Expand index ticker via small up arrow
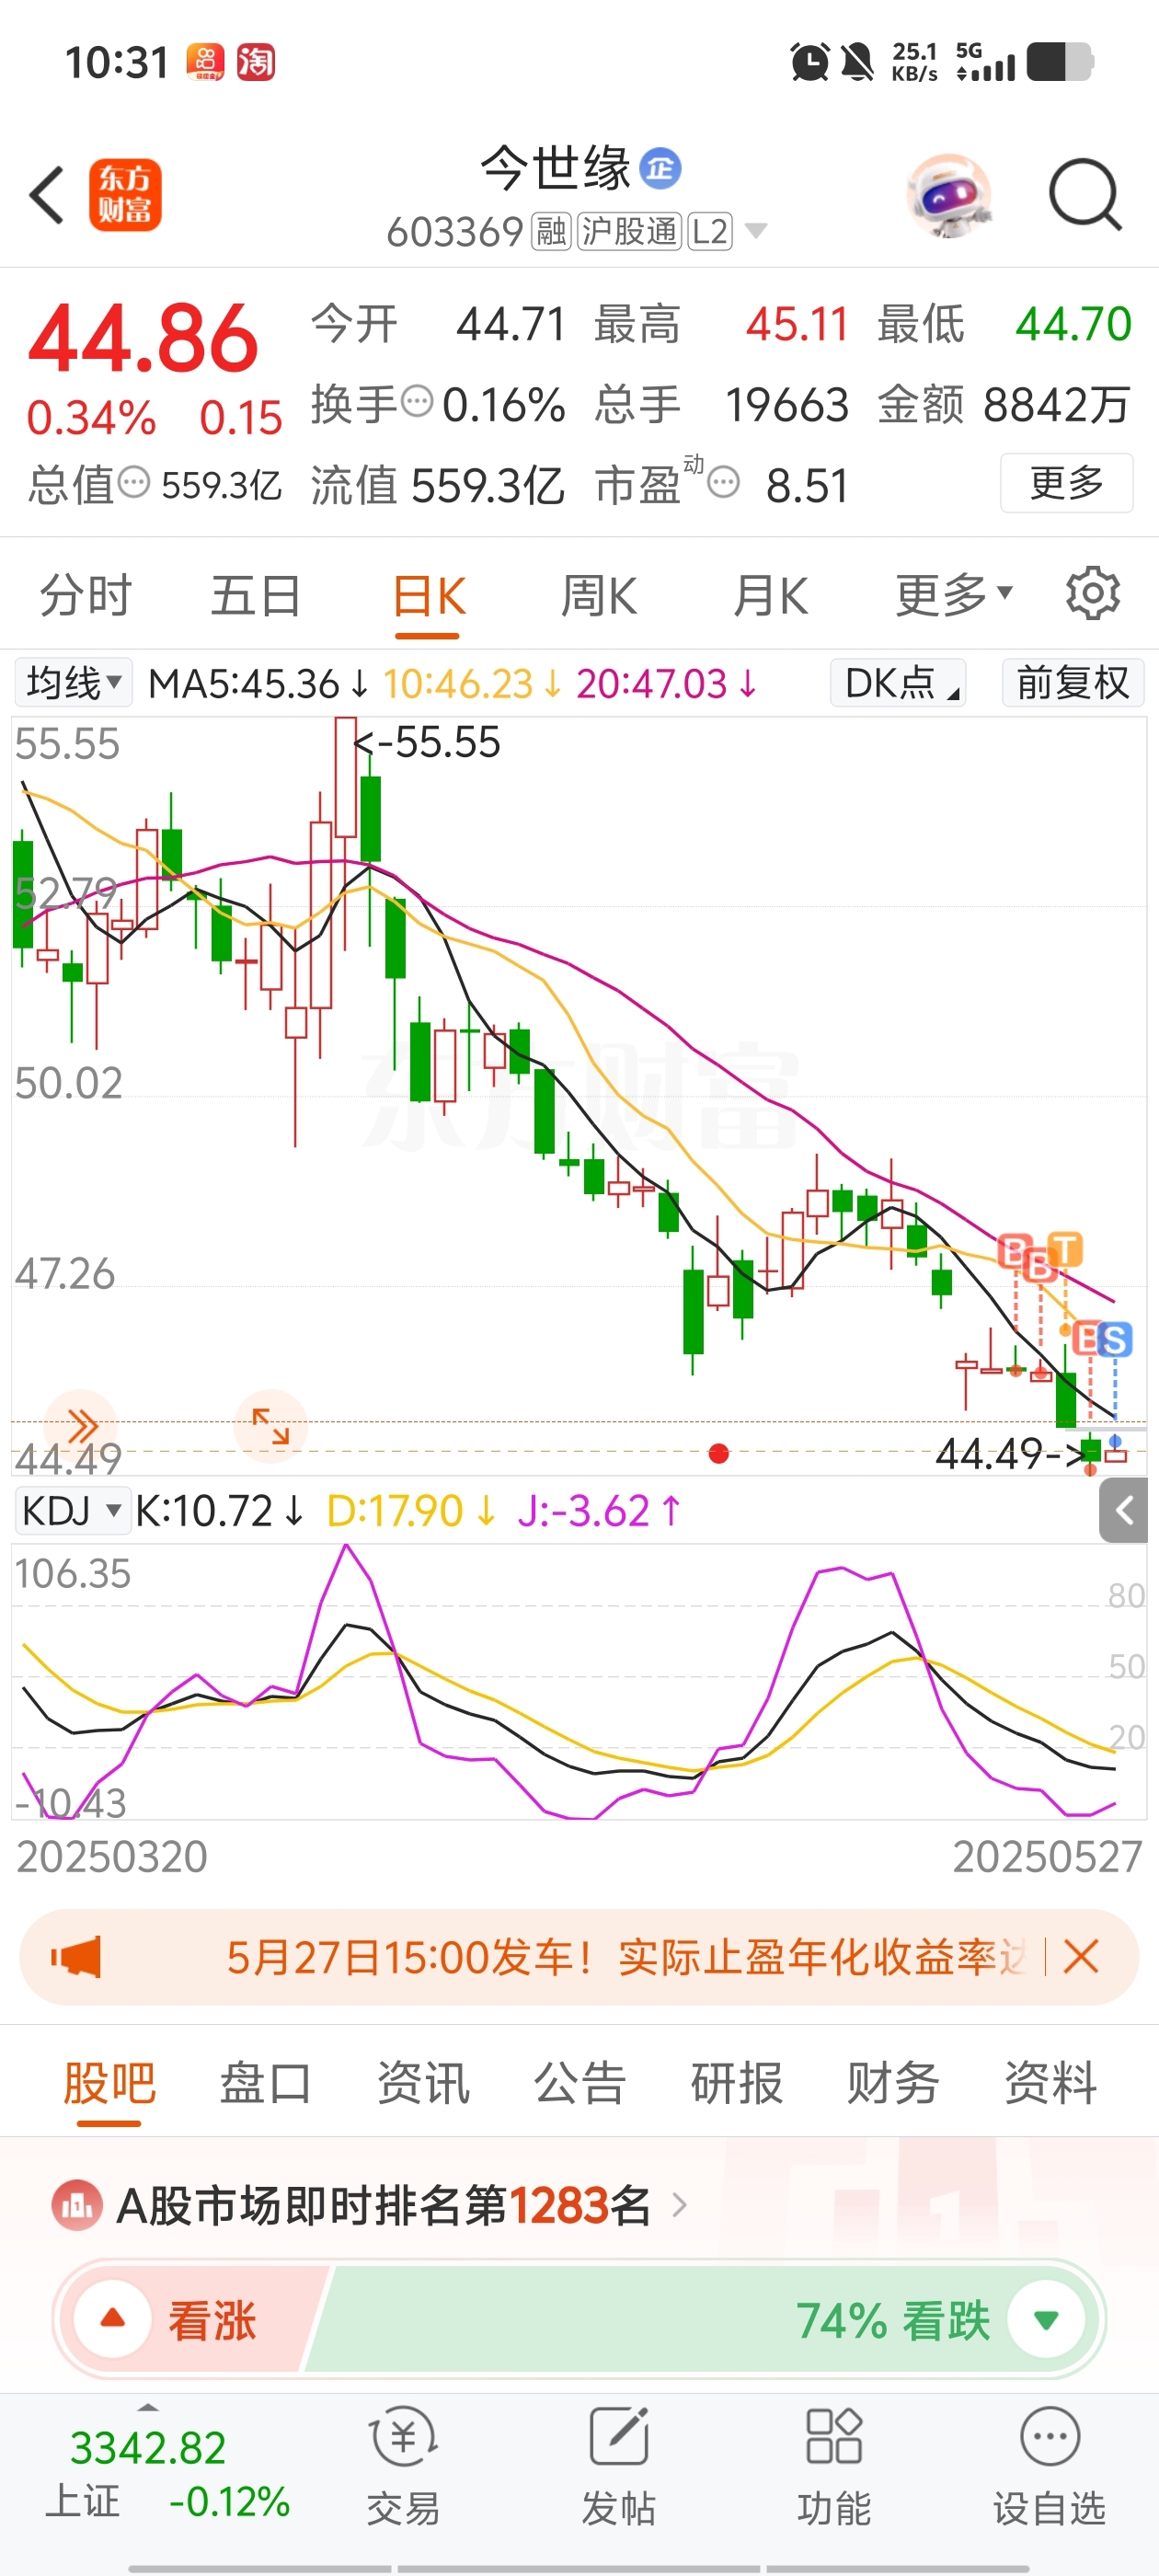Viewport: 1159px width, 2576px height. point(148,2408)
